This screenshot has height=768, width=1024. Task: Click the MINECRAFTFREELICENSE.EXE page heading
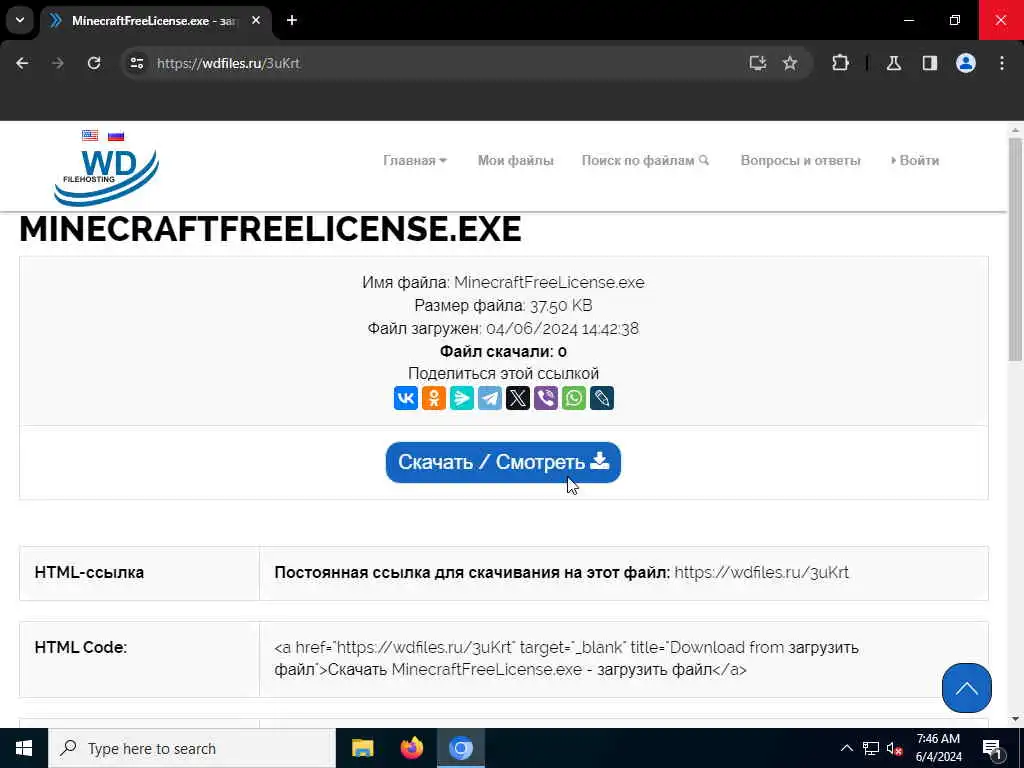pos(270,229)
